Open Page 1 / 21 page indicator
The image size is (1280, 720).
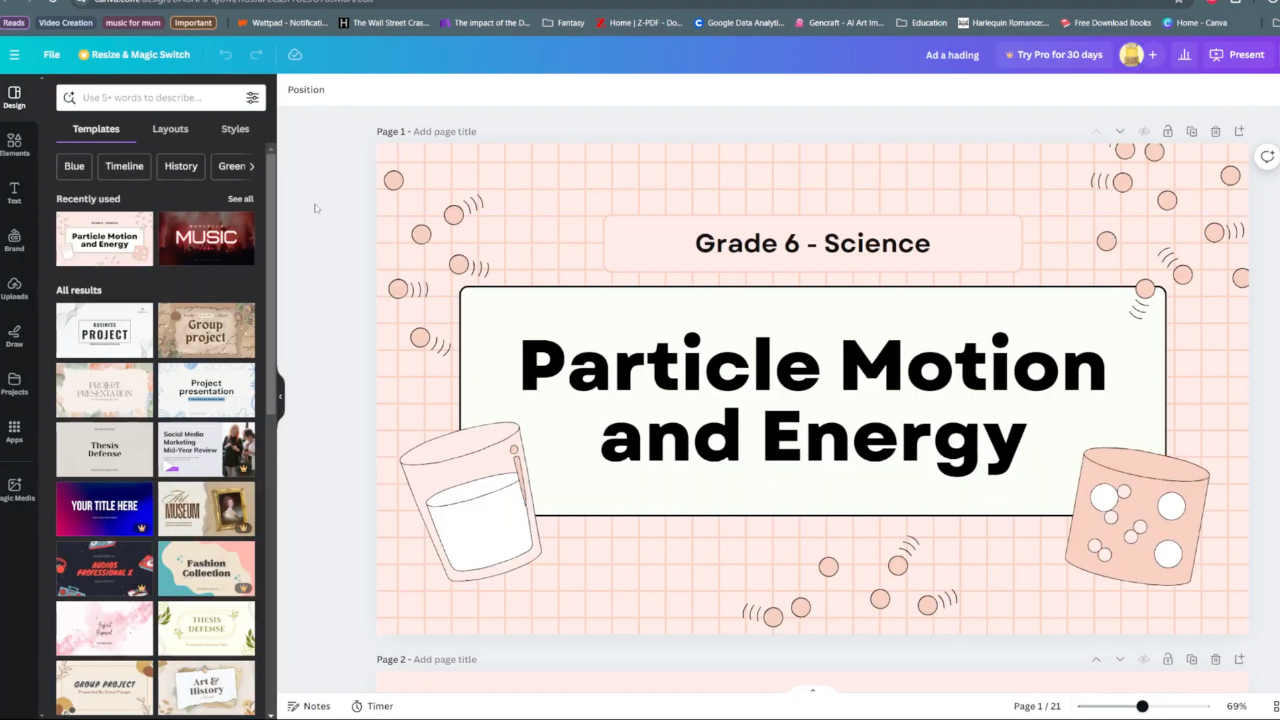pos(1037,706)
